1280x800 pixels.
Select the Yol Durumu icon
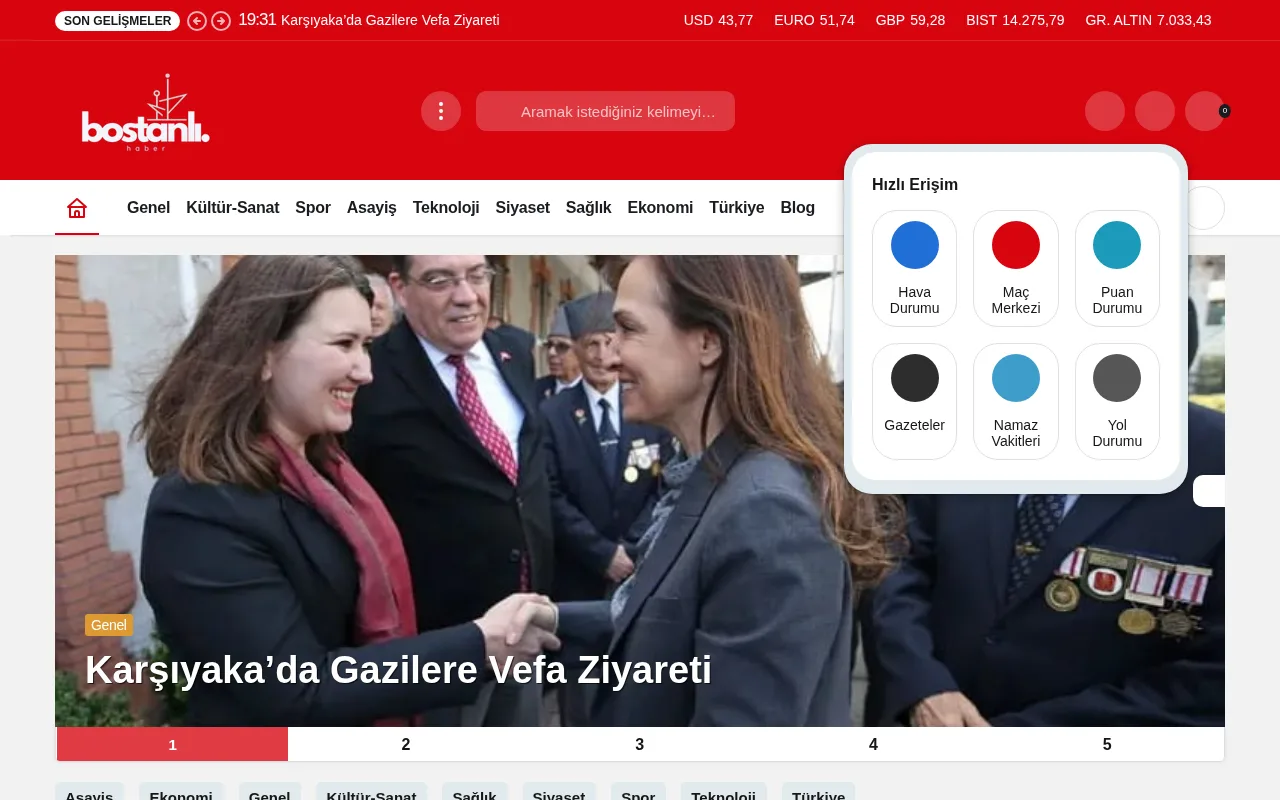pos(1117,378)
